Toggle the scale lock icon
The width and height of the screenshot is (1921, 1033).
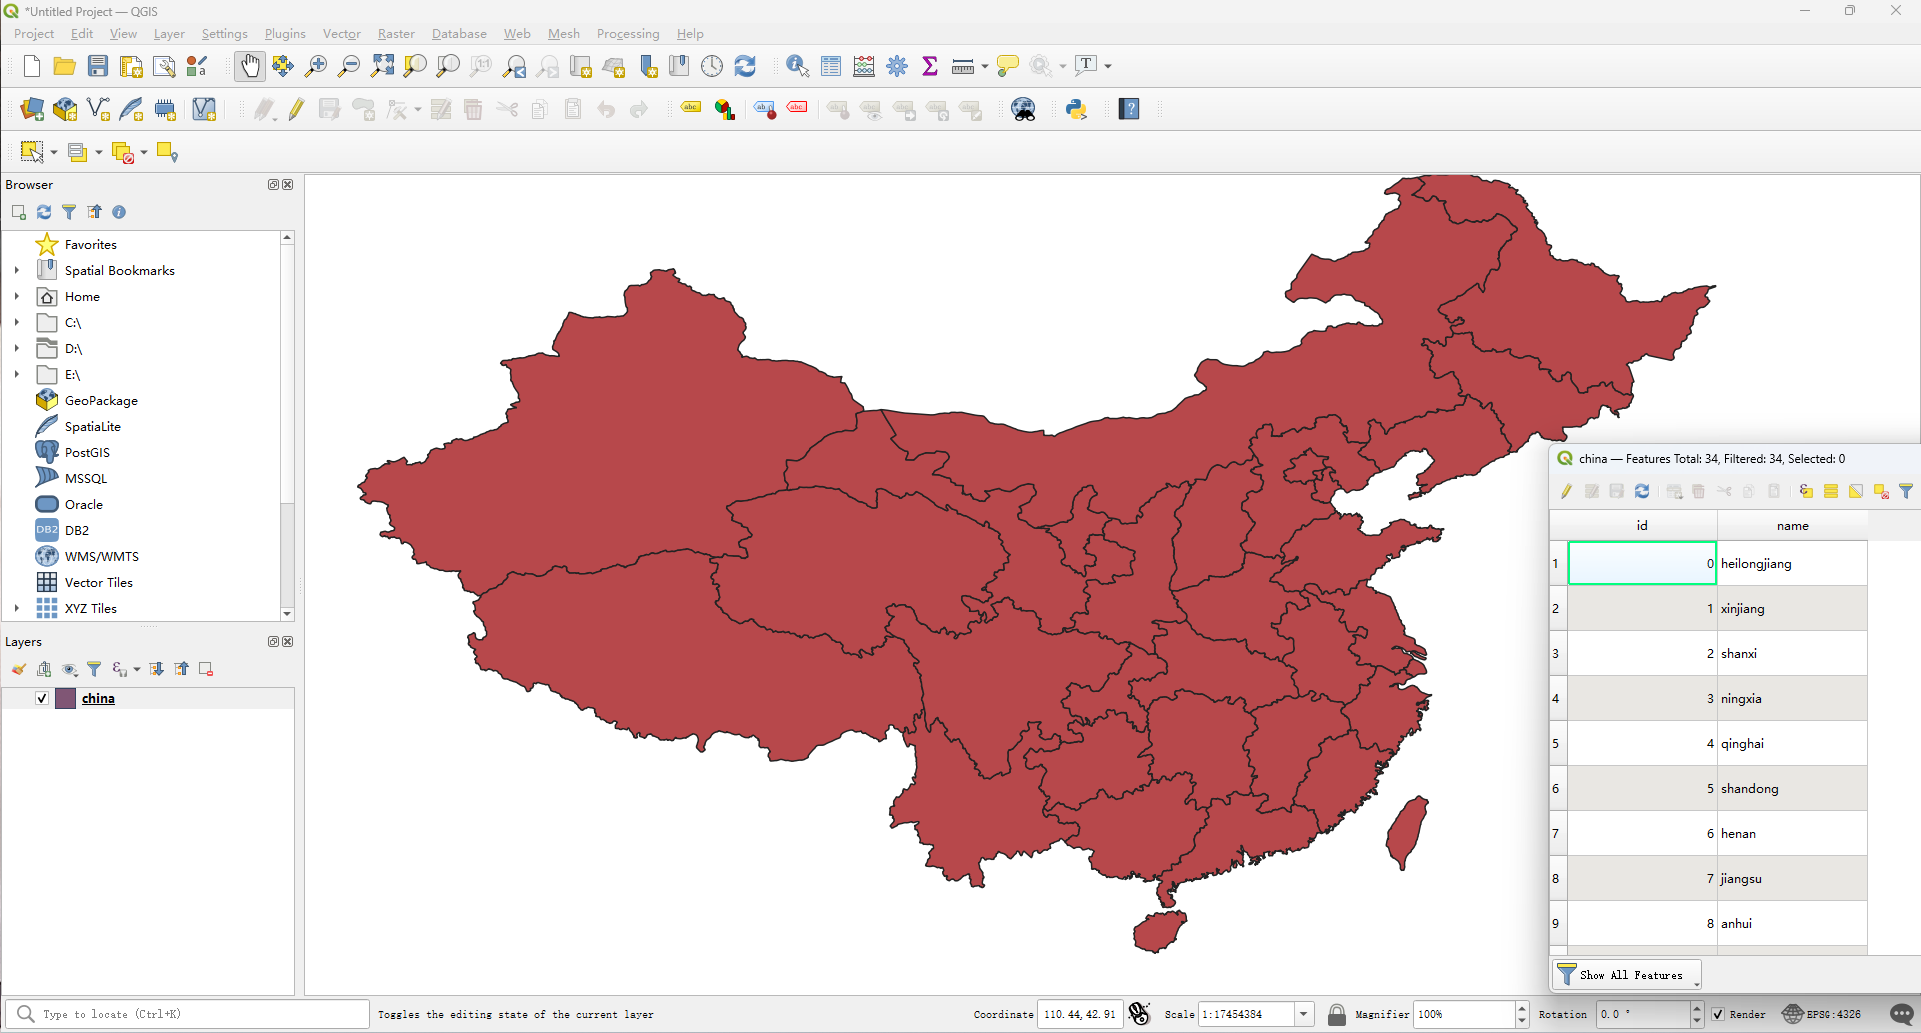(x=1337, y=1014)
